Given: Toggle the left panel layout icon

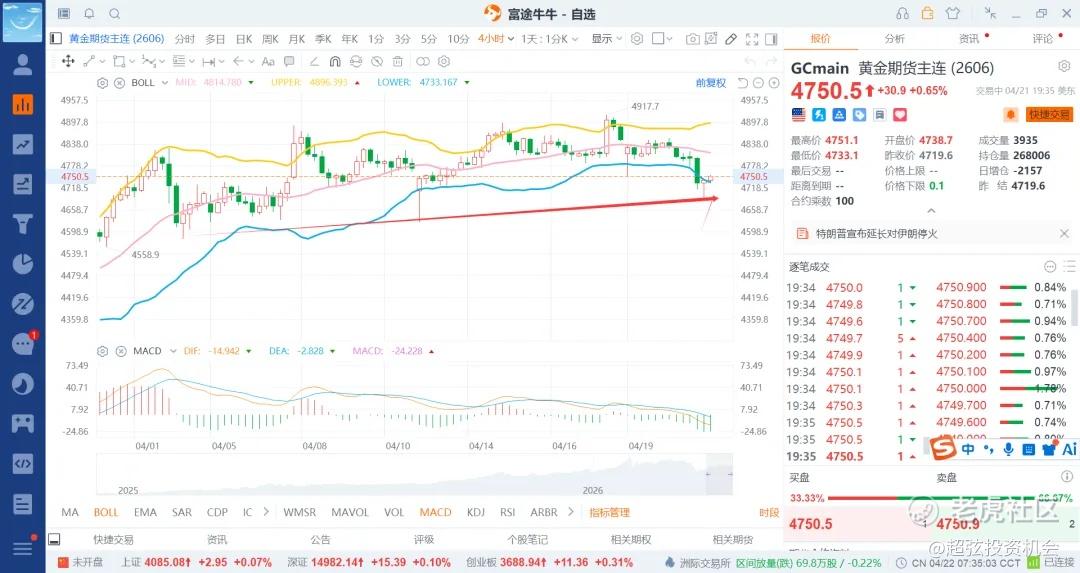Looking at the screenshot, I should (56, 39).
